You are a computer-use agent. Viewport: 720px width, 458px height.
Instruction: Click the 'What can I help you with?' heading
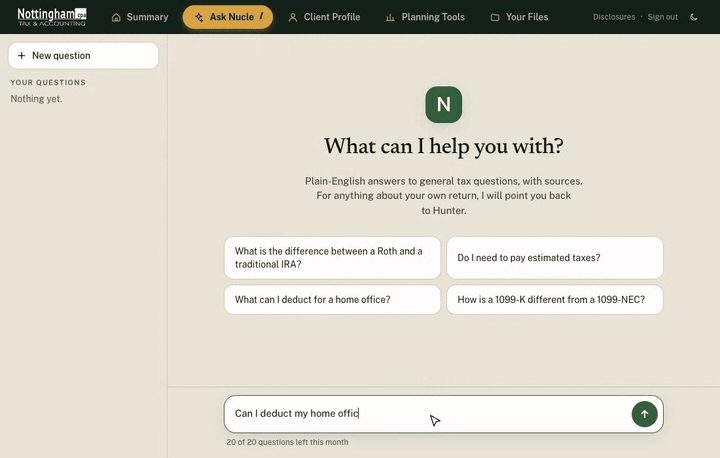tap(444, 146)
